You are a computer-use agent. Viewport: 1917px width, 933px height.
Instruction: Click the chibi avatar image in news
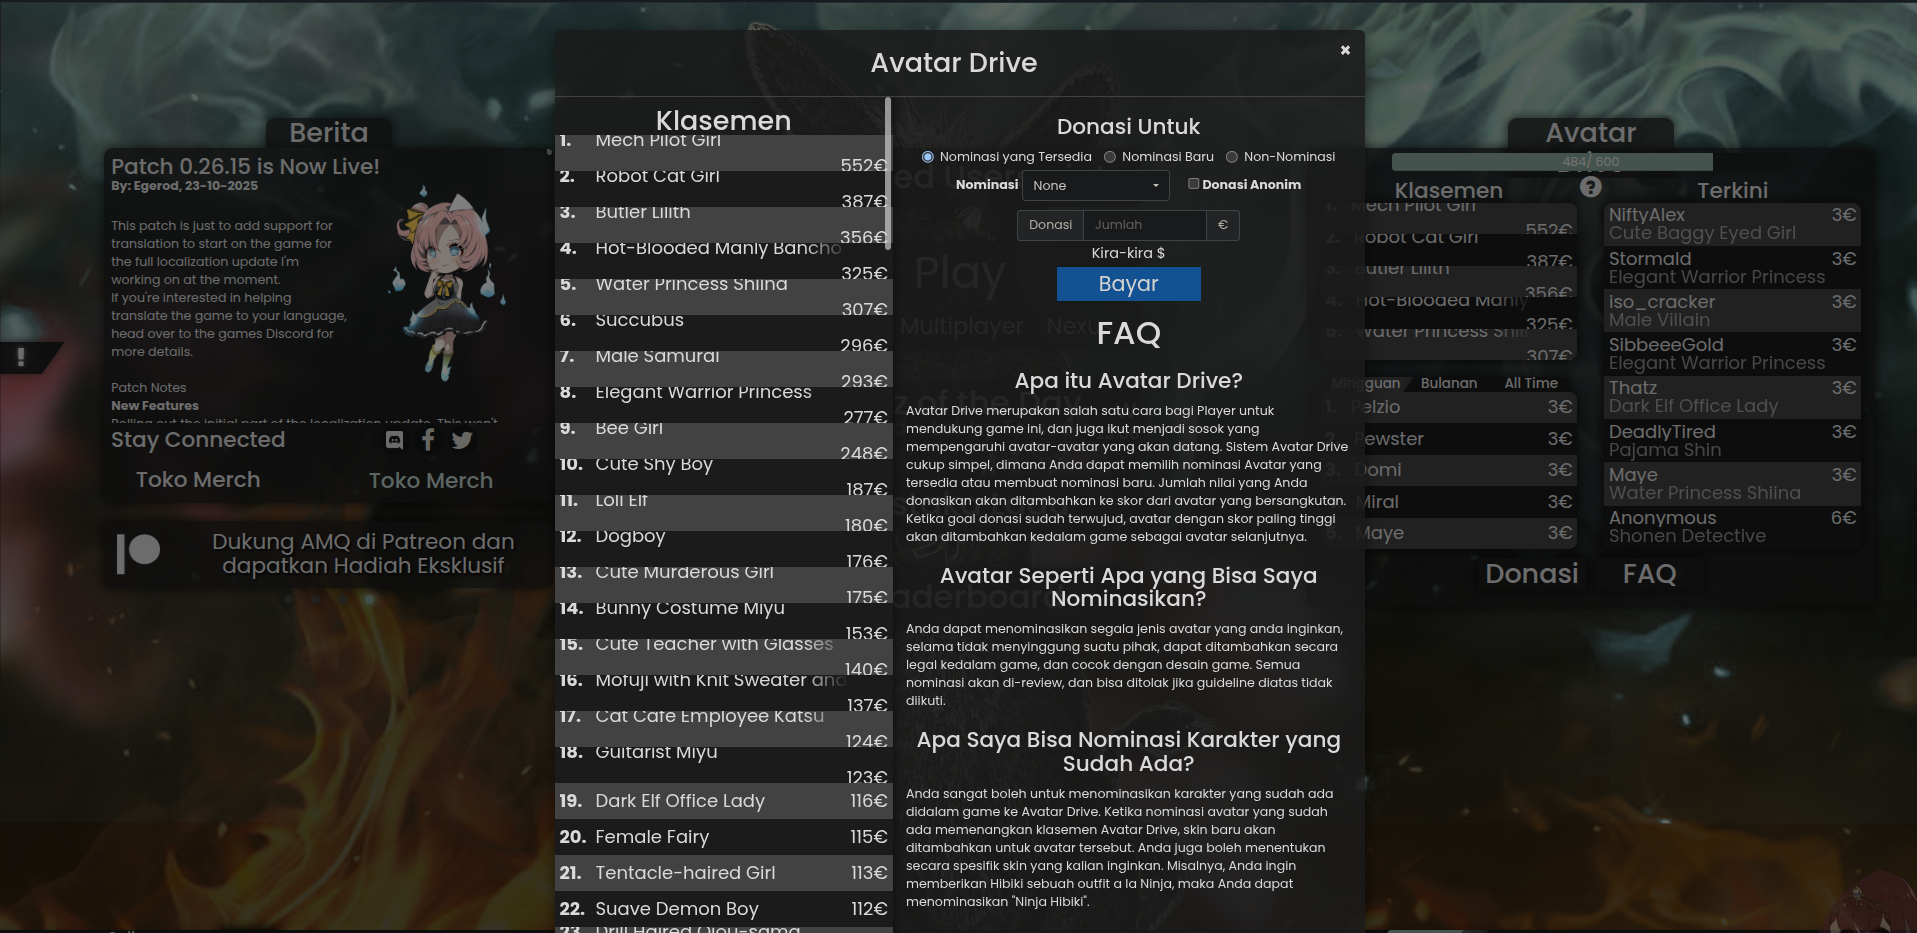448,282
